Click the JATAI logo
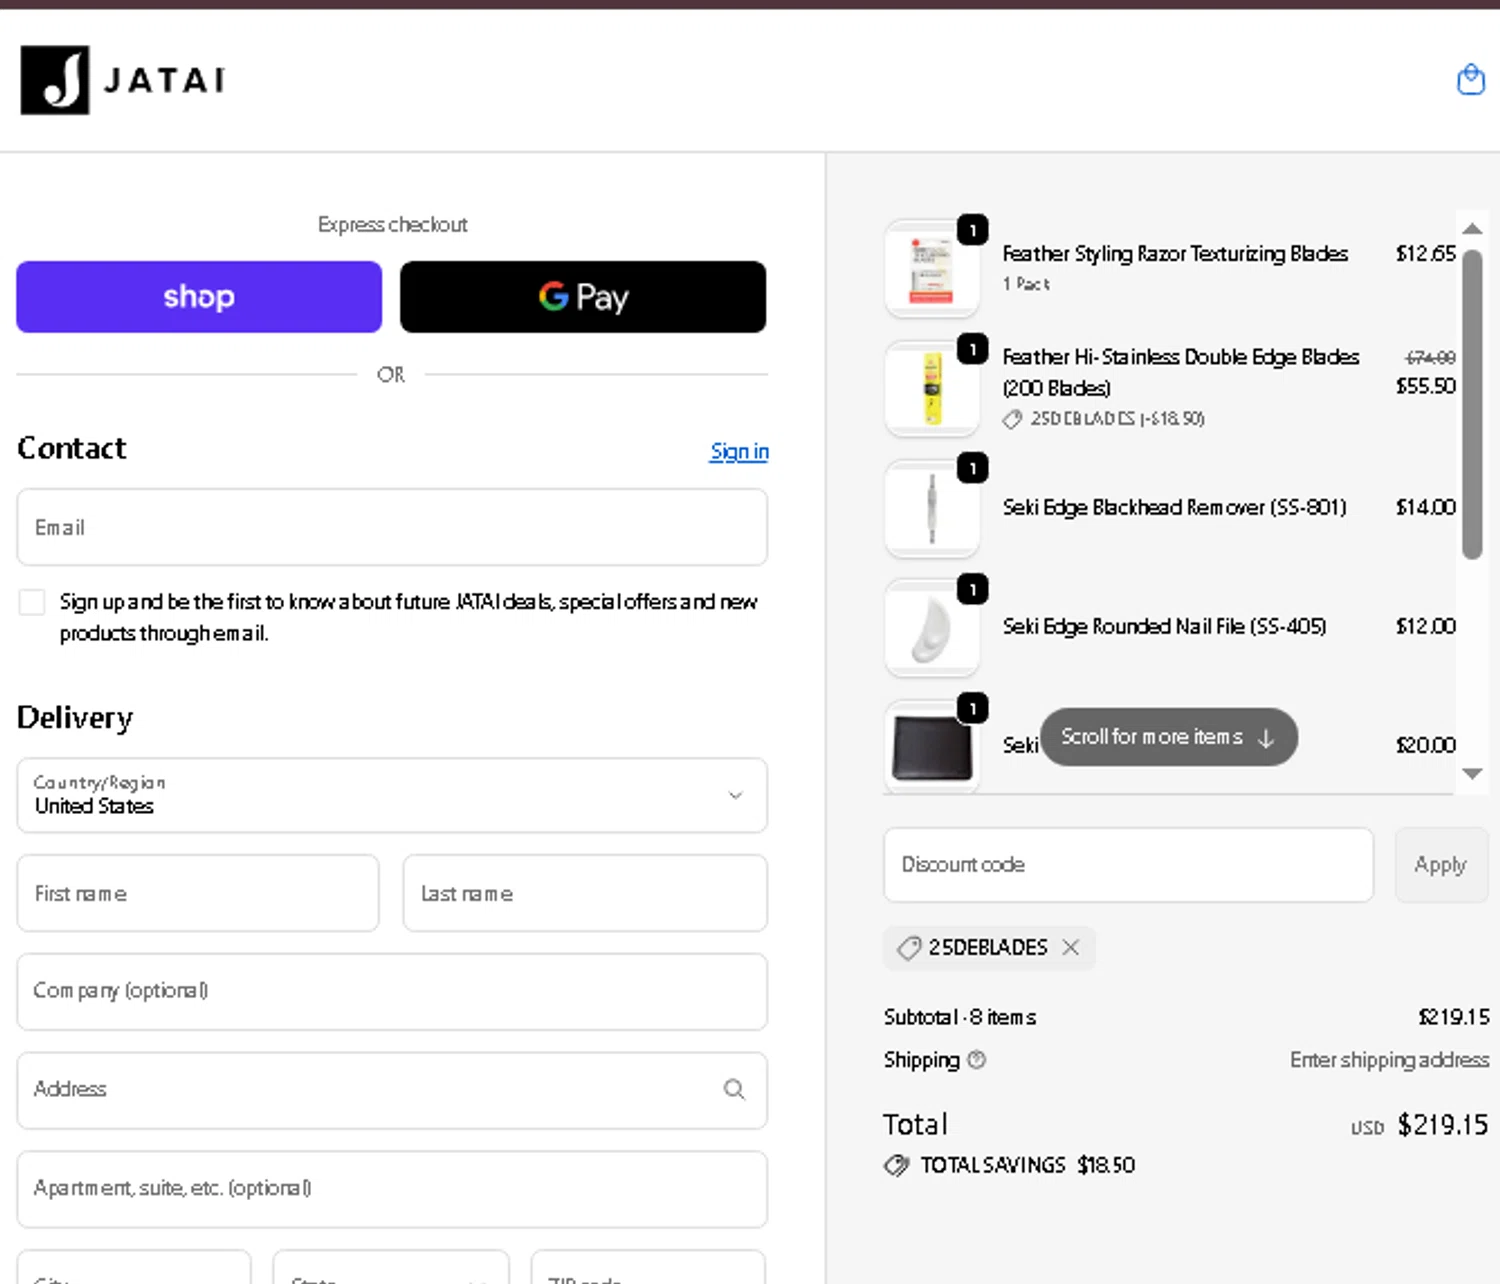The image size is (1500, 1284). (123, 80)
